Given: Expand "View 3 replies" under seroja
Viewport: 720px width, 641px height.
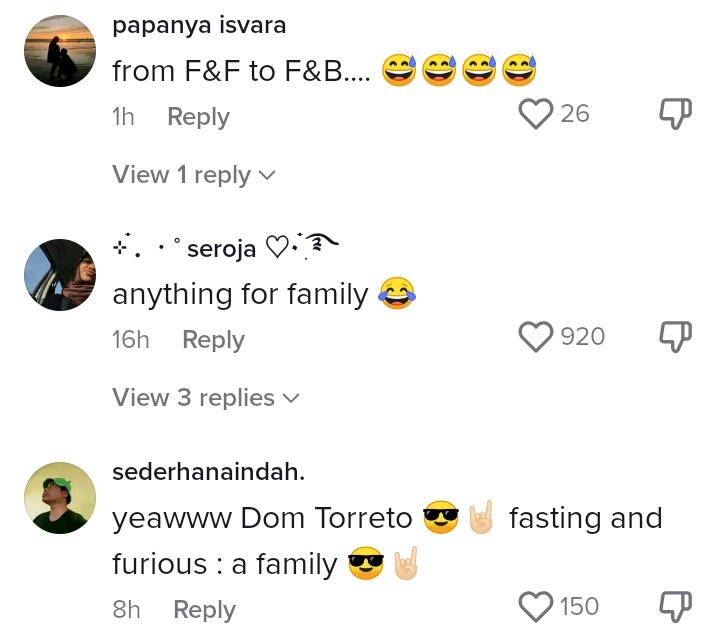Looking at the screenshot, I should pyautogui.click(x=206, y=398).
